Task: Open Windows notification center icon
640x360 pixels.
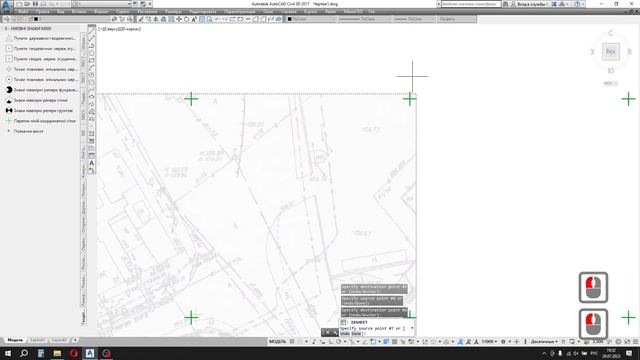Action: (629, 353)
